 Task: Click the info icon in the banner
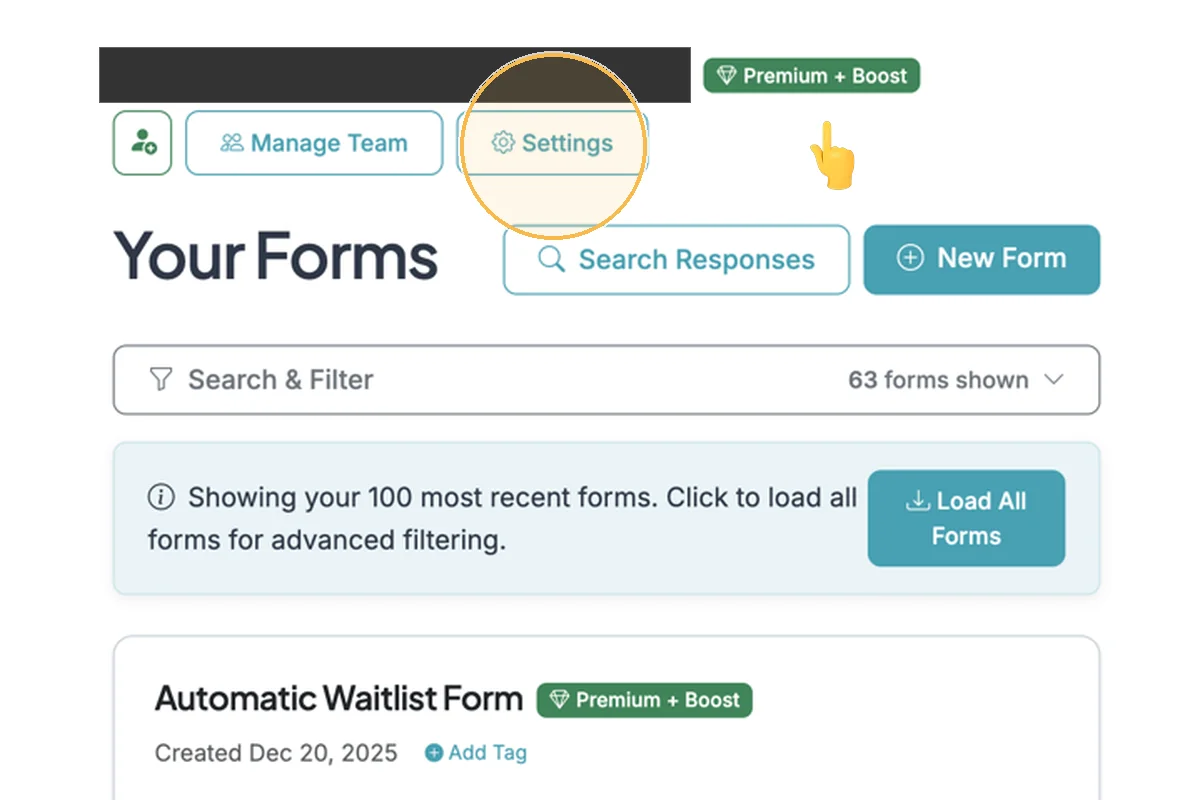(x=160, y=497)
